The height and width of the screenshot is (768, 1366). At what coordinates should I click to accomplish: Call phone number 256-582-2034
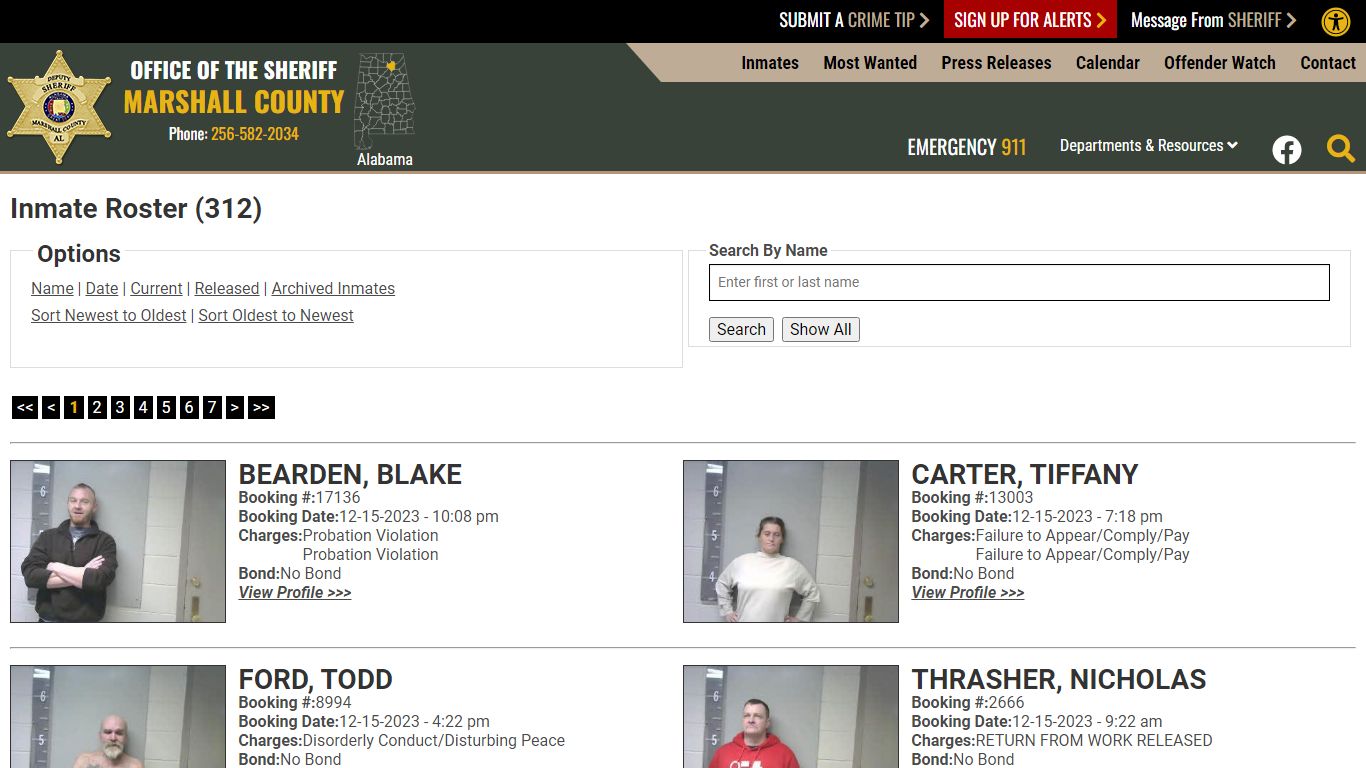[x=255, y=133]
